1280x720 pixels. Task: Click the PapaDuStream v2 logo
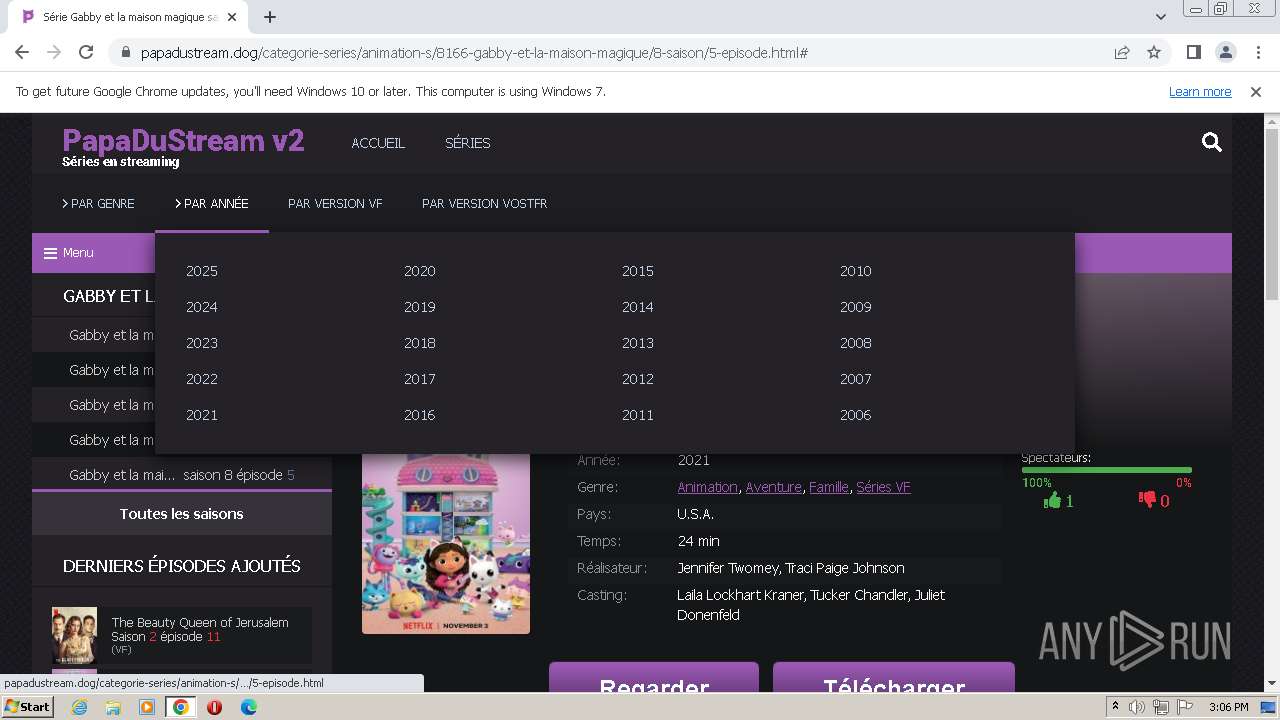[183, 141]
